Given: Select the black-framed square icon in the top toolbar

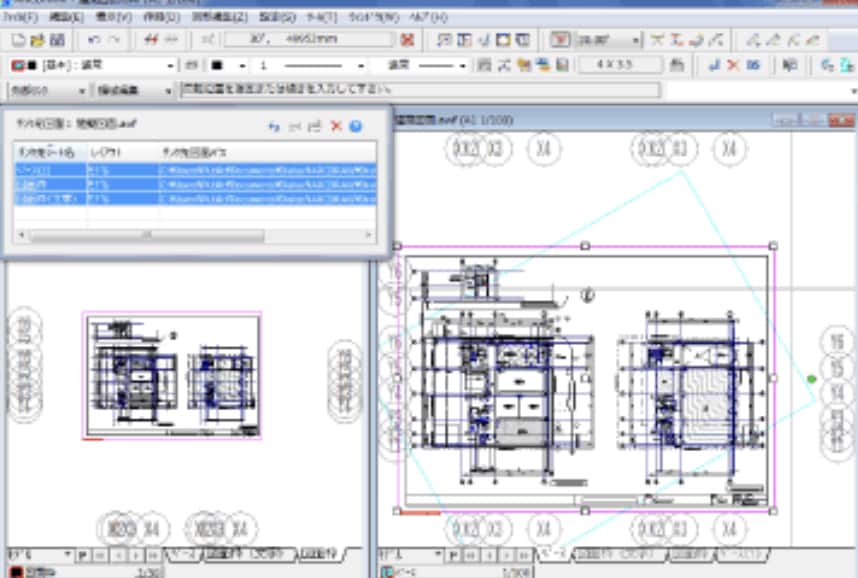Looking at the screenshot, I should 503,40.
